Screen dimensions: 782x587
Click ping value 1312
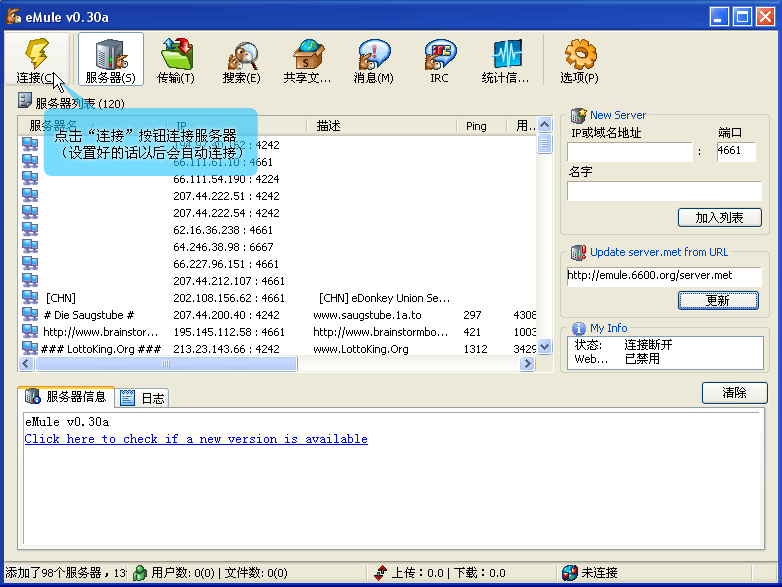tap(475, 349)
